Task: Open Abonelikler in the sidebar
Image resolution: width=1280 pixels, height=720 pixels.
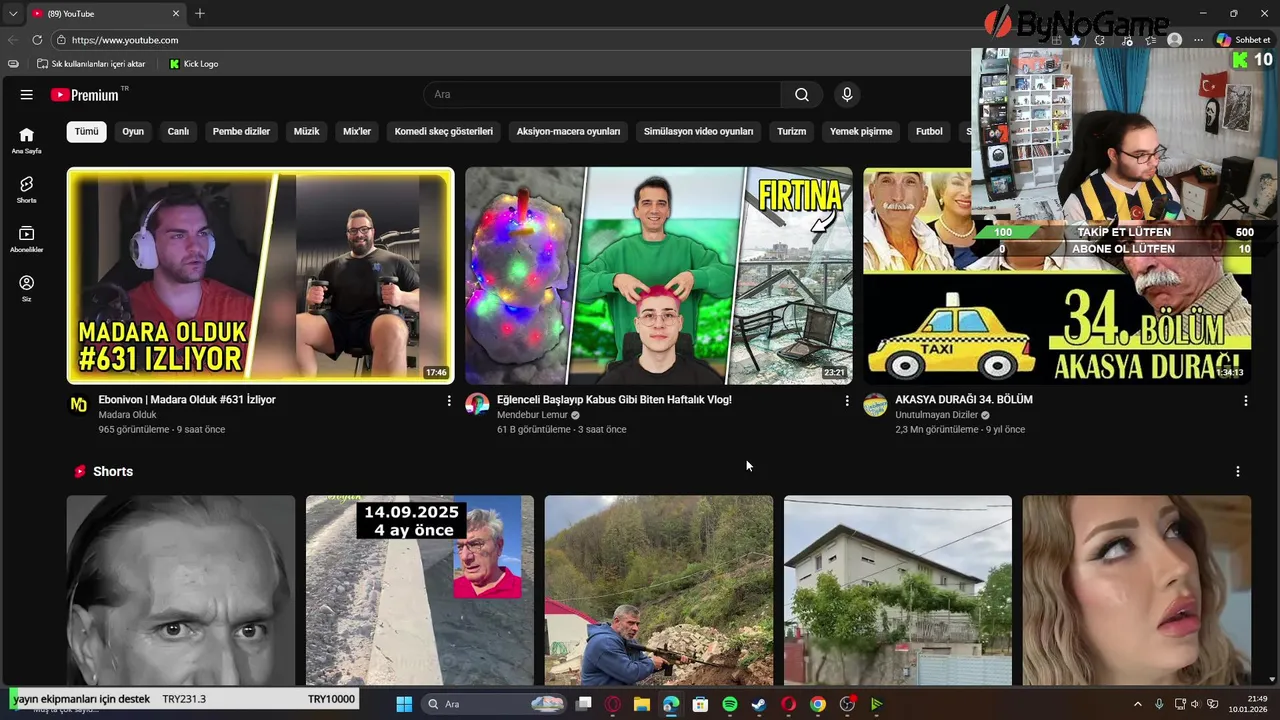Action: click(x=27, y=239)
